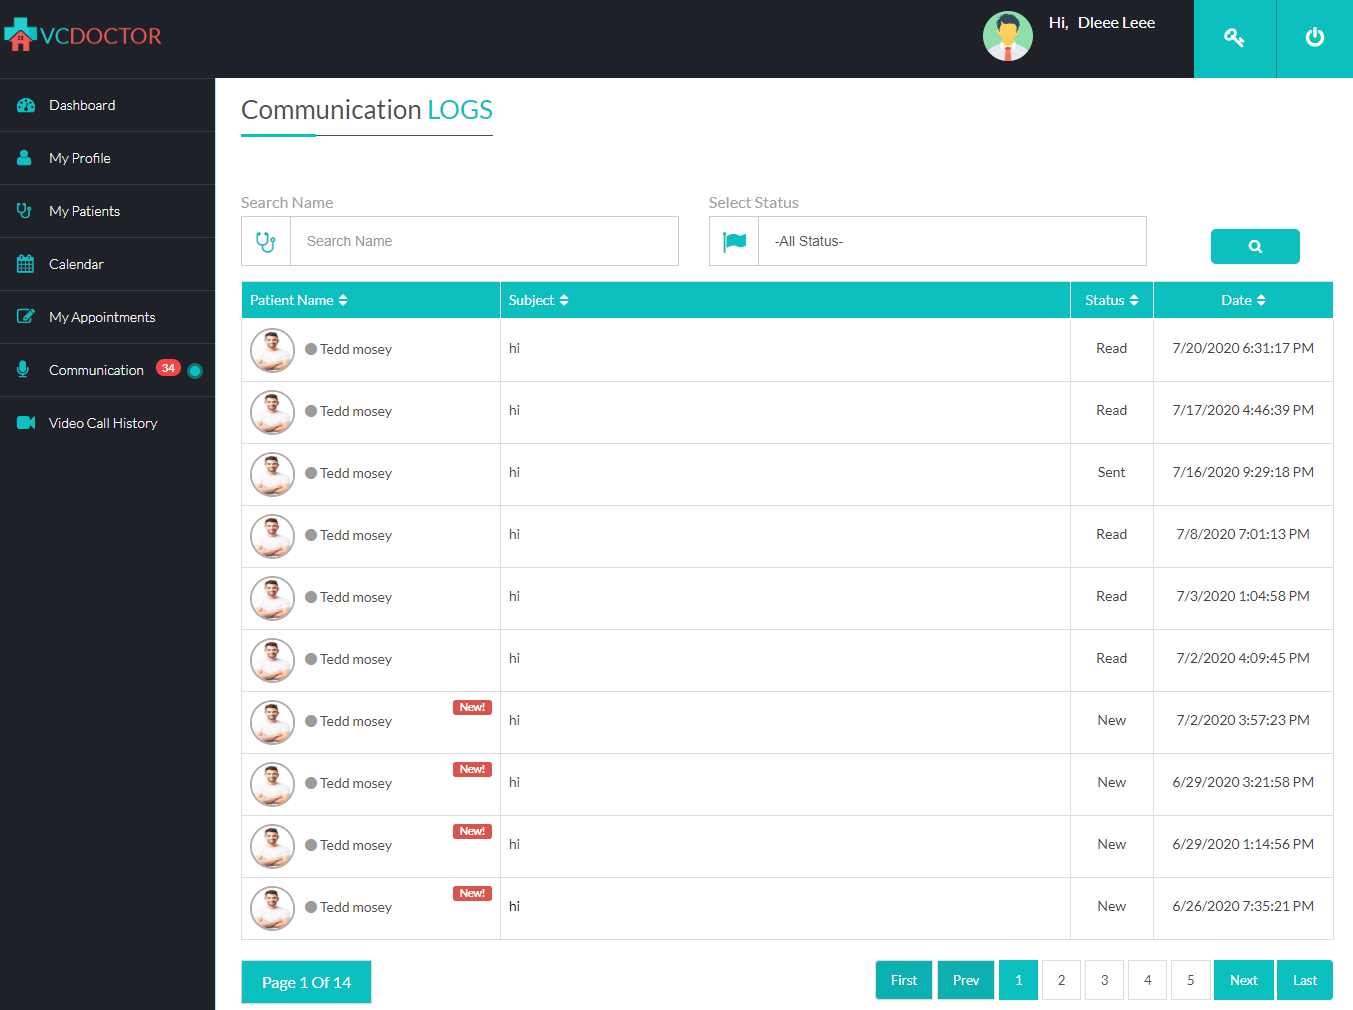Click the Next pagination button
The width and height of the screenshot is (1353, 1010).
click(x=1243, y=980)
